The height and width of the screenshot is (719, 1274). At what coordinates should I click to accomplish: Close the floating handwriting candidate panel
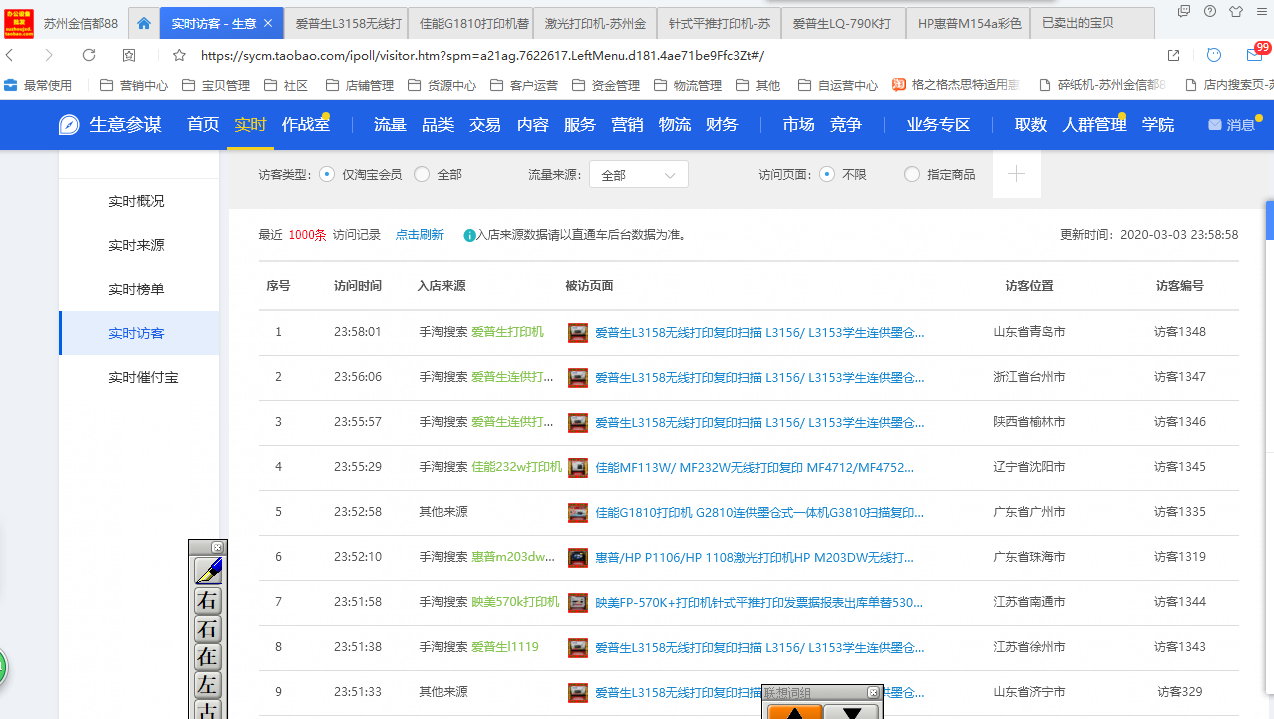217,547
